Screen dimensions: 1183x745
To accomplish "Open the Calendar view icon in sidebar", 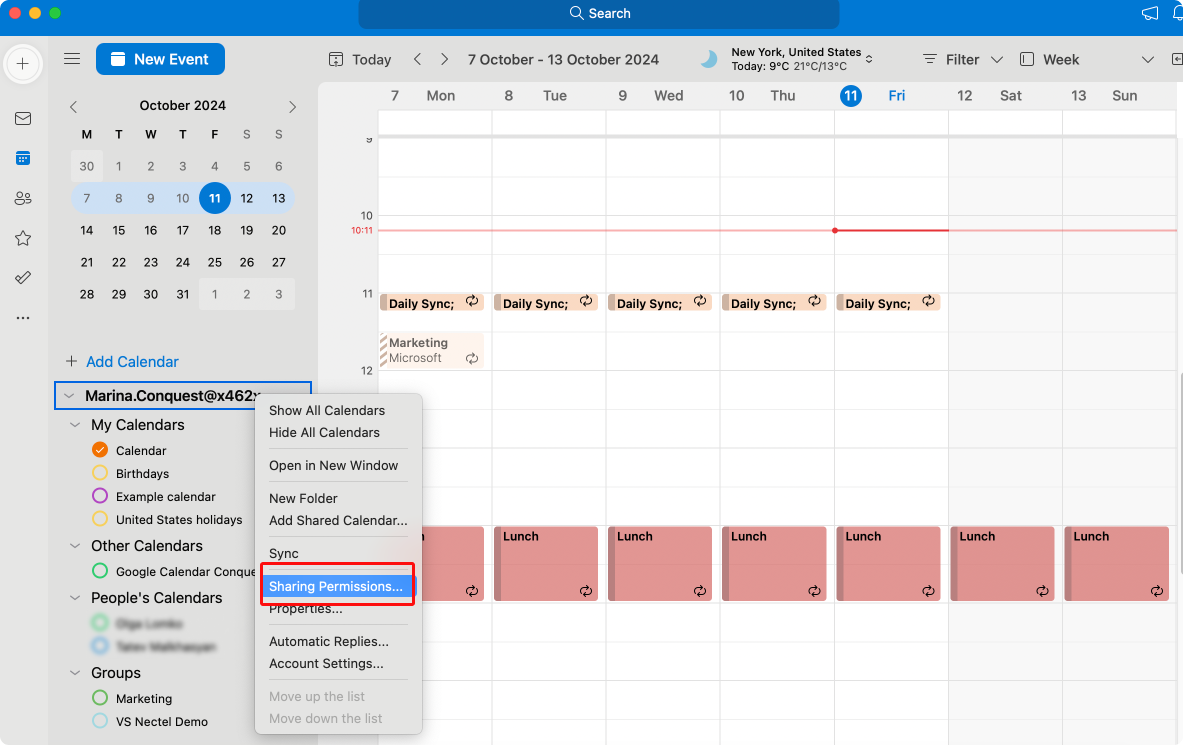I will click(23, 159).
